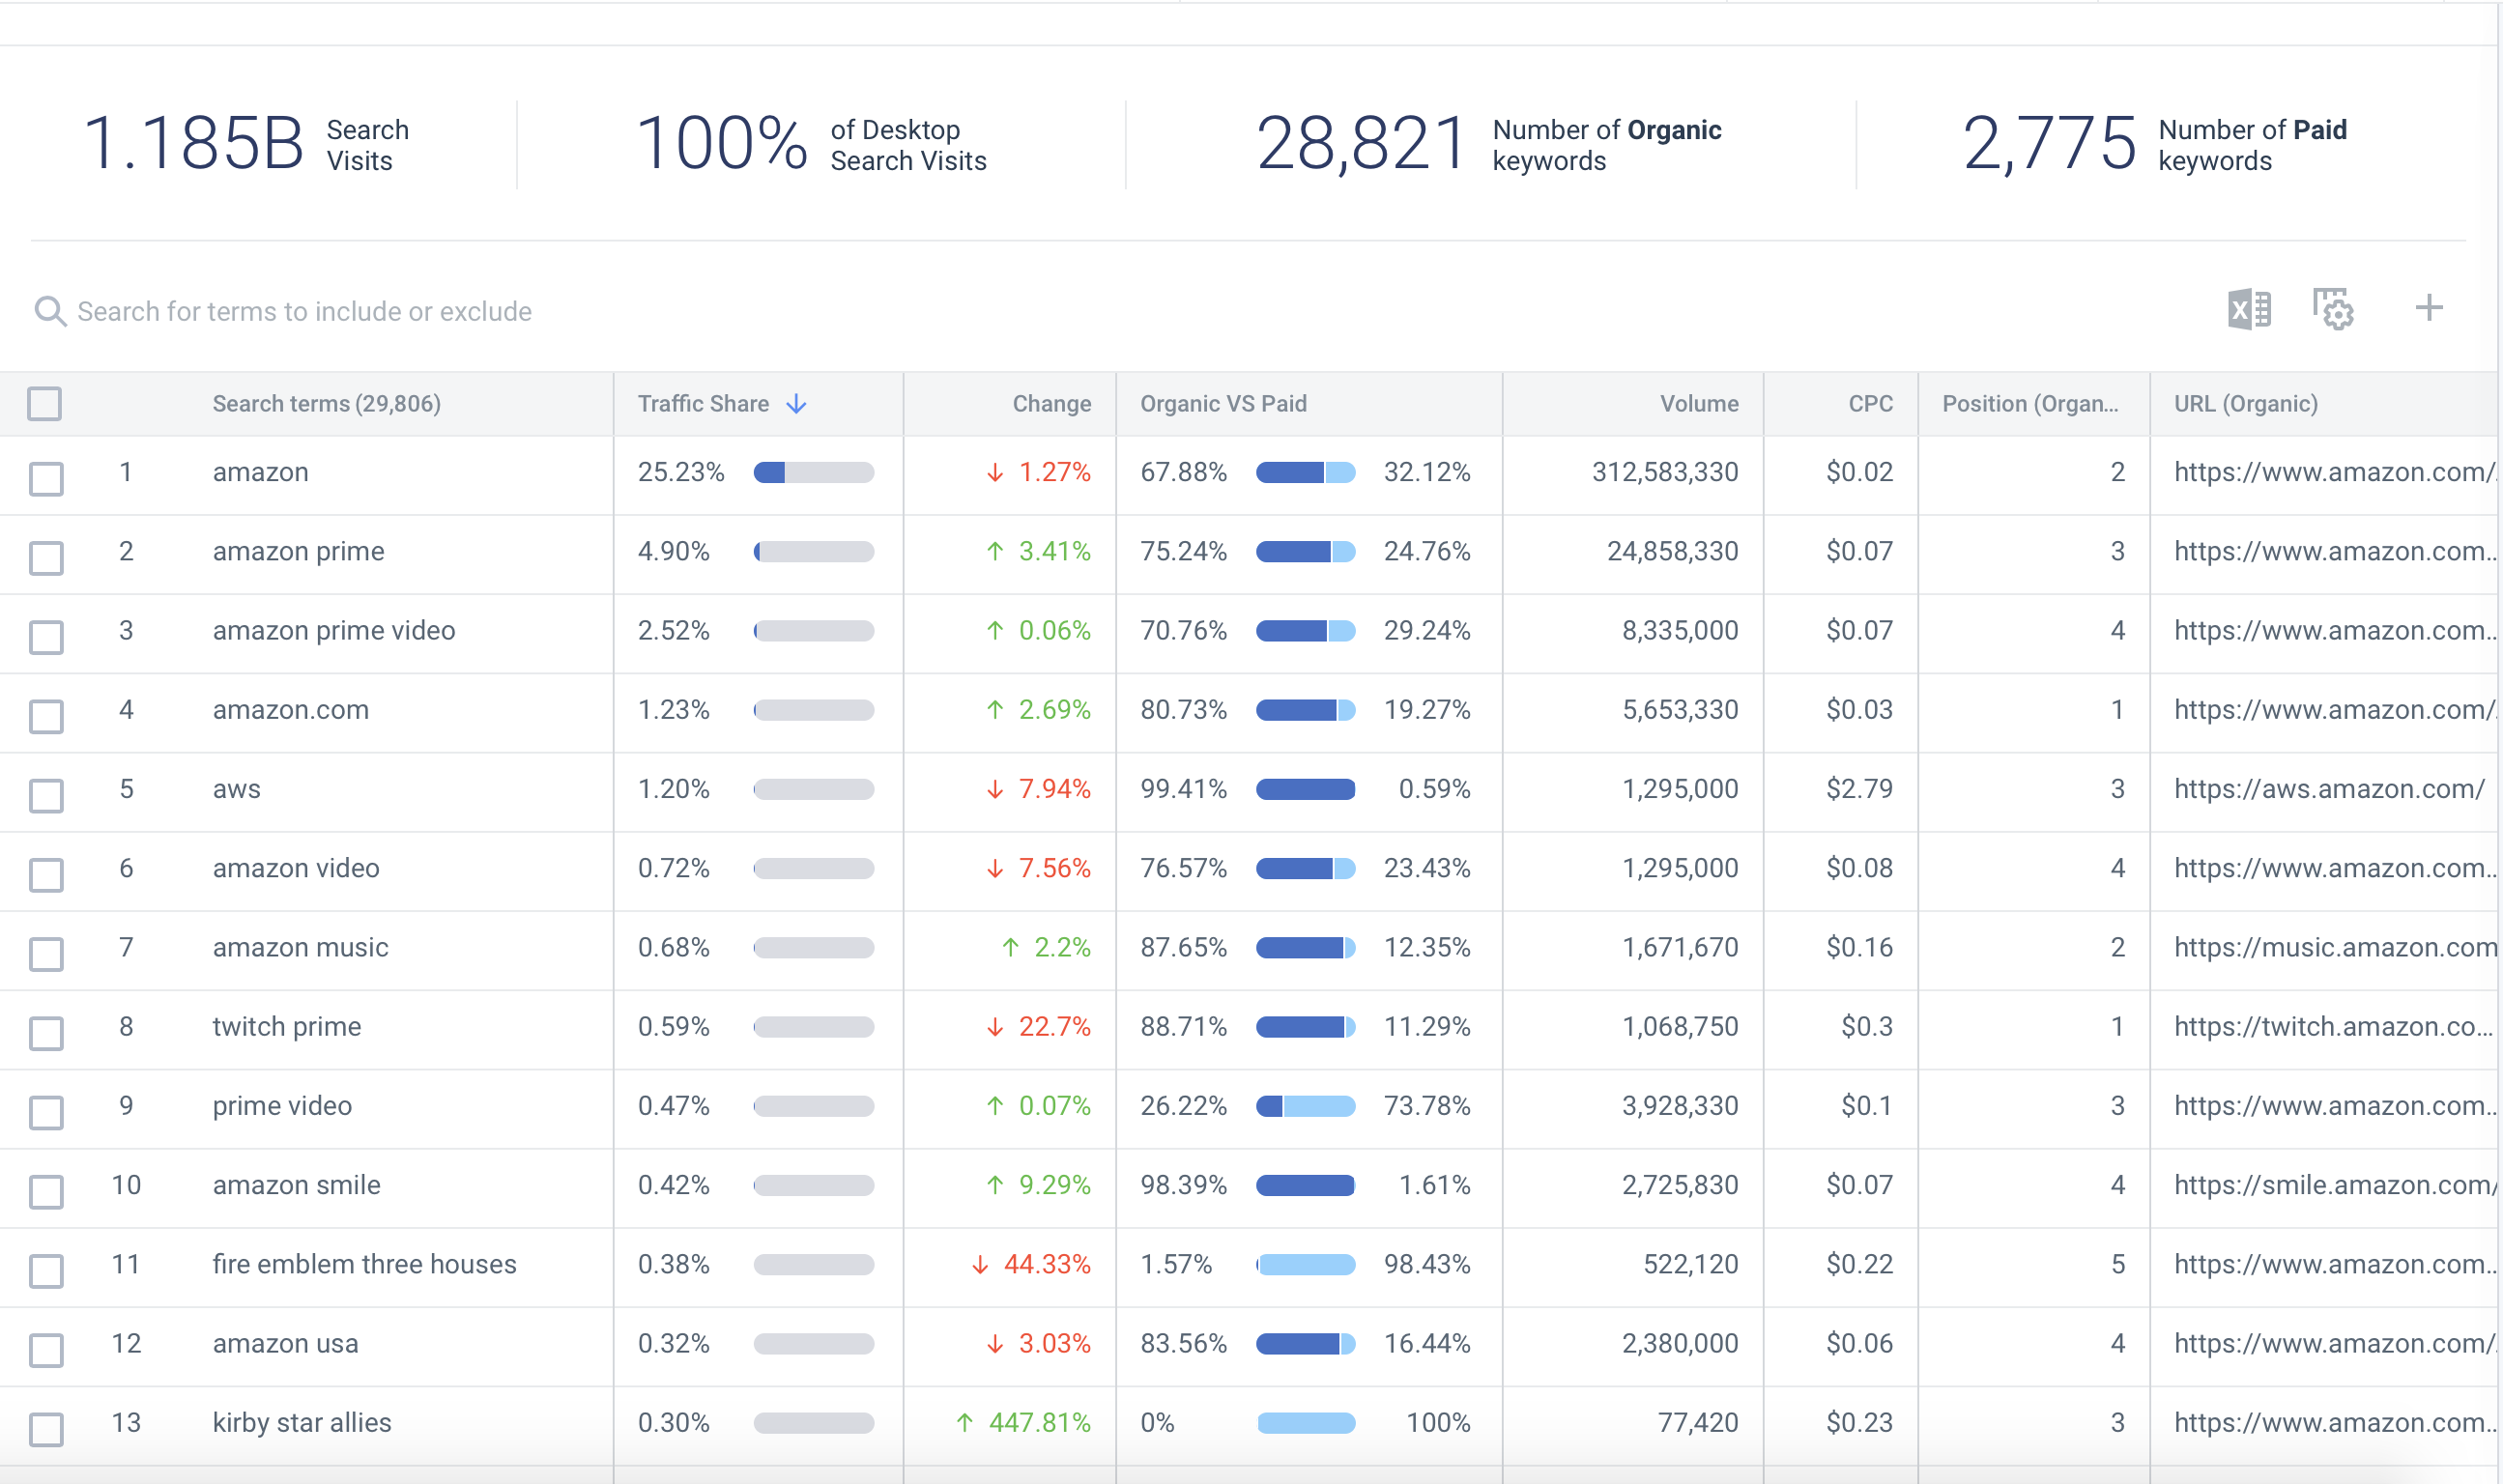Click the plus add icon

coord(2428,307)
